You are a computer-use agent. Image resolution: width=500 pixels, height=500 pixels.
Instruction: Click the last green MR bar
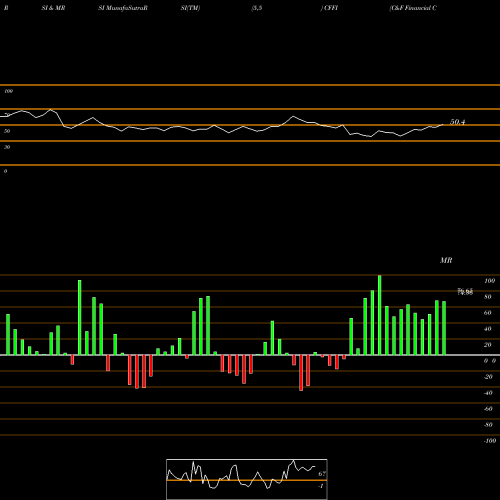[444, 328]
